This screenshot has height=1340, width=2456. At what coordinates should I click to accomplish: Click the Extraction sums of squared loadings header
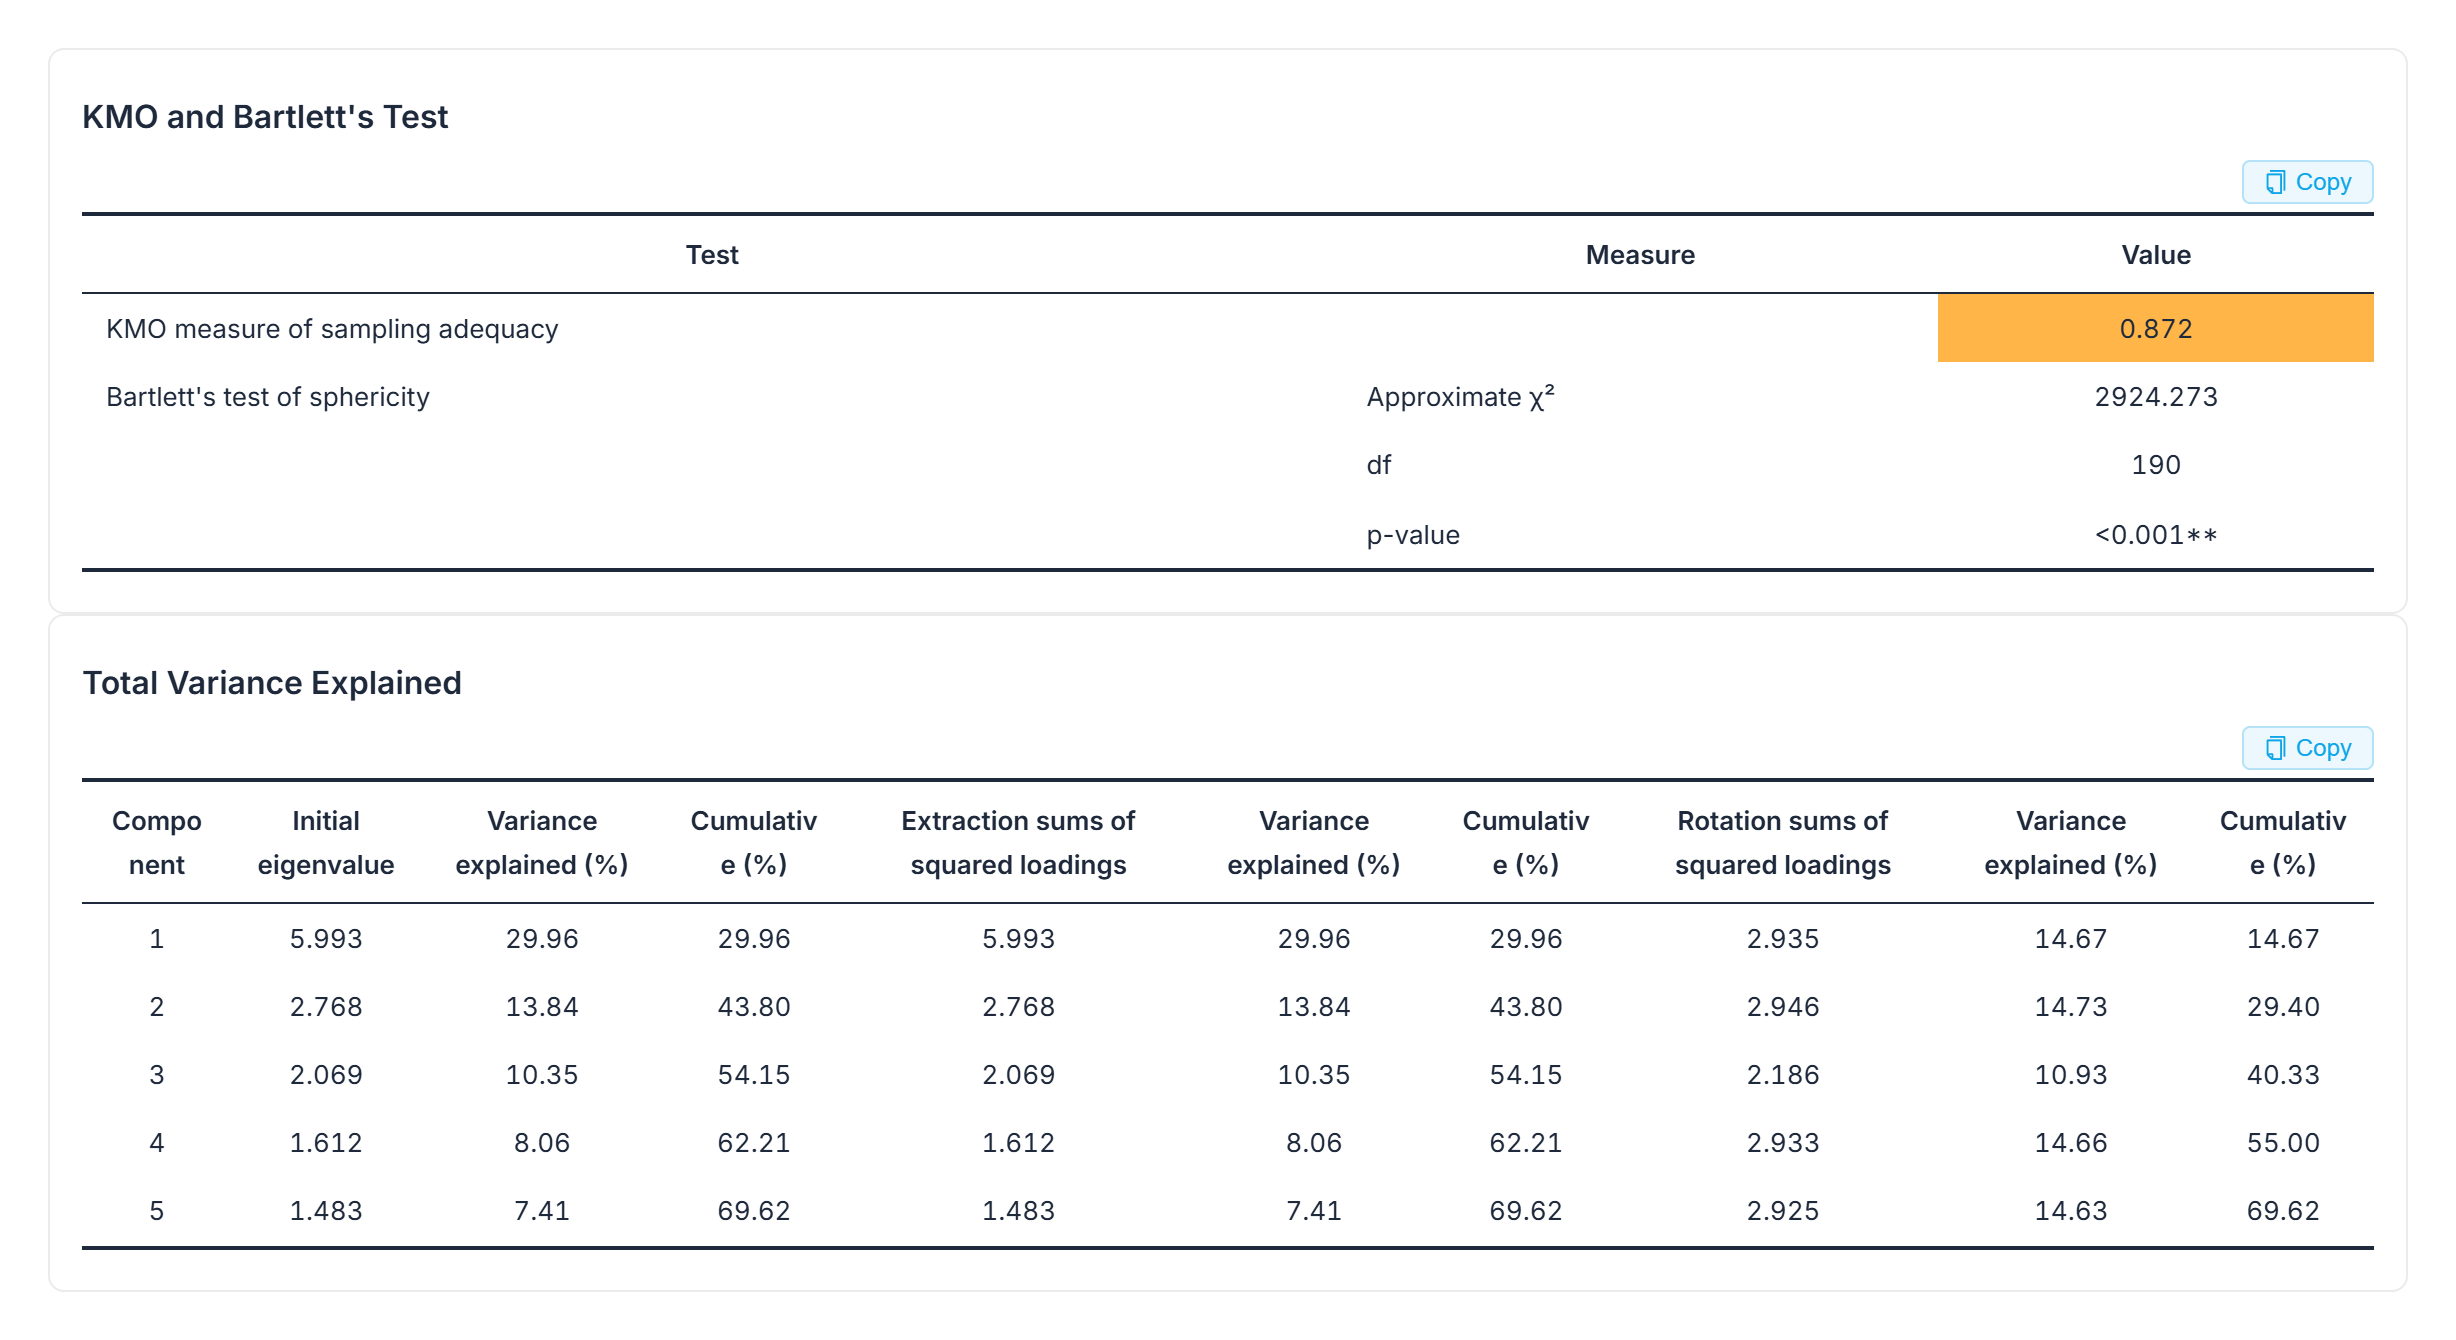1018,842
